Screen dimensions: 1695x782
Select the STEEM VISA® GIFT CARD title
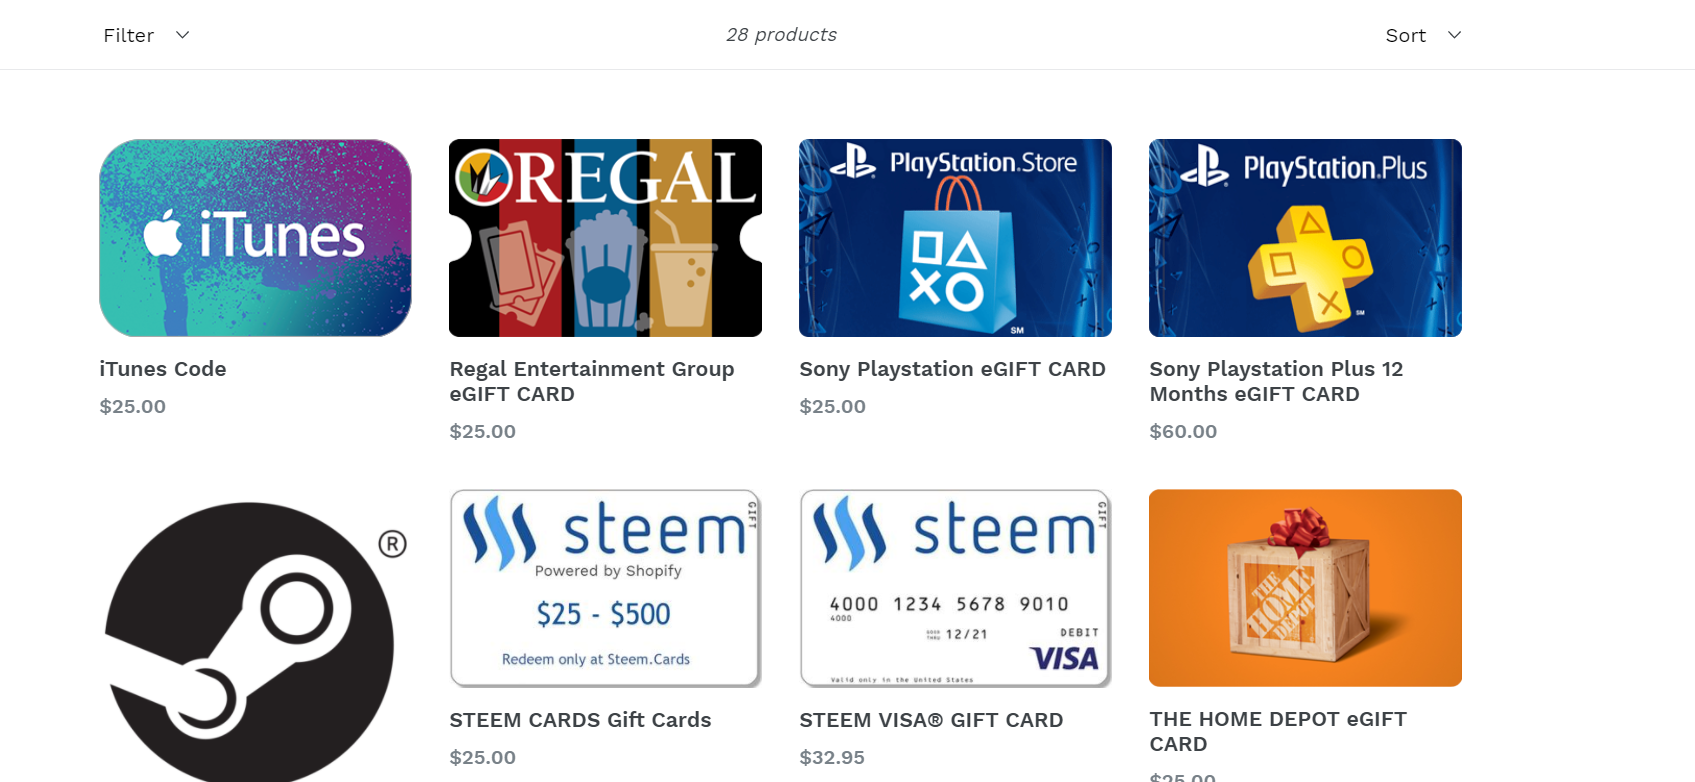(x=931, y=720)
